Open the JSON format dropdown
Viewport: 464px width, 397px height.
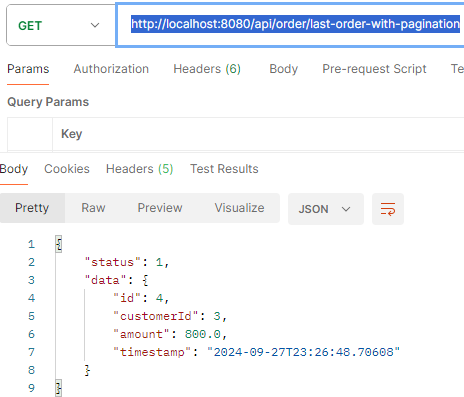click(x=326, y=209)
